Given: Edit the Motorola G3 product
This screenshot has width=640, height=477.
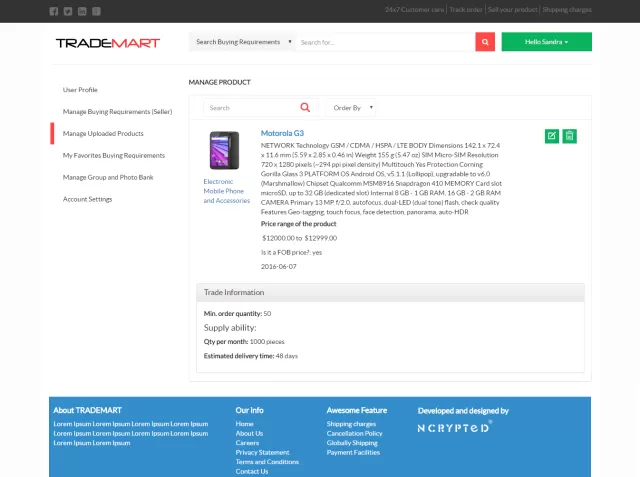Looking at the screenshot, I should pyautogui.click(x=552, y=136).
